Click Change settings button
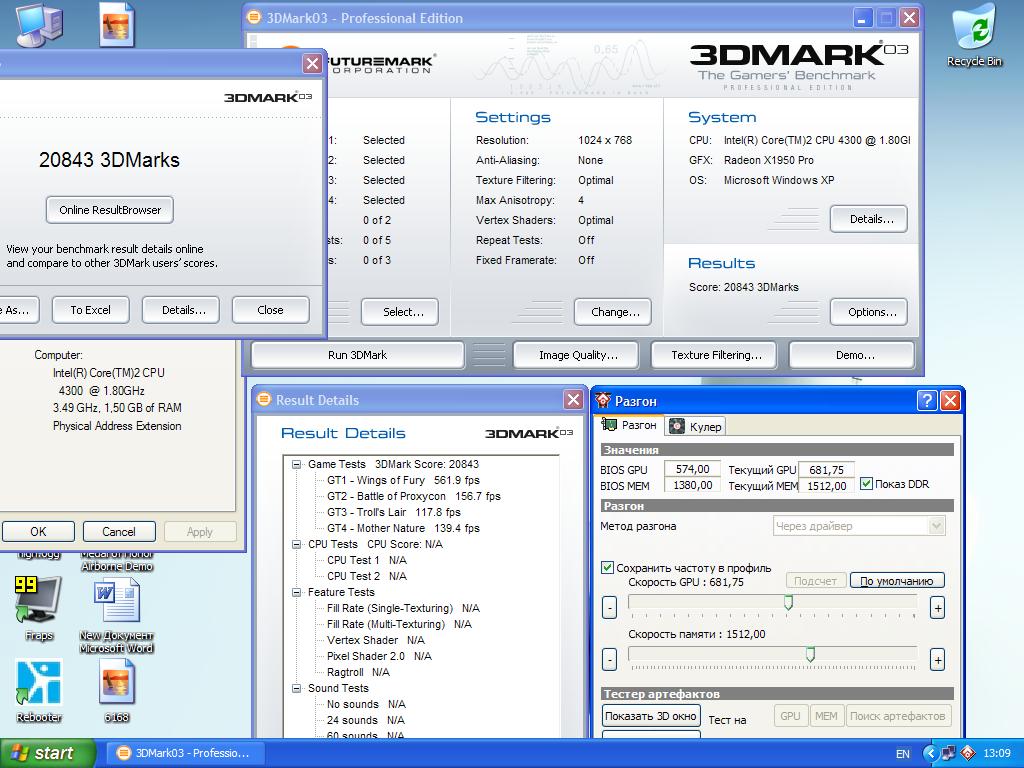Image resolution: width=1024 pixels, height=768 pixels. (615, 312)
